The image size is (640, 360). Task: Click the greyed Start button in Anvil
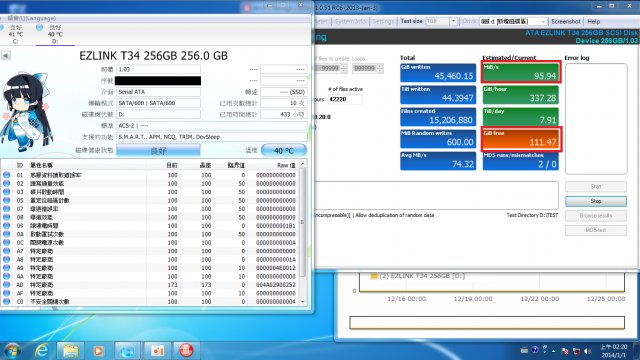pyautogui.click(x=596, y=187)
